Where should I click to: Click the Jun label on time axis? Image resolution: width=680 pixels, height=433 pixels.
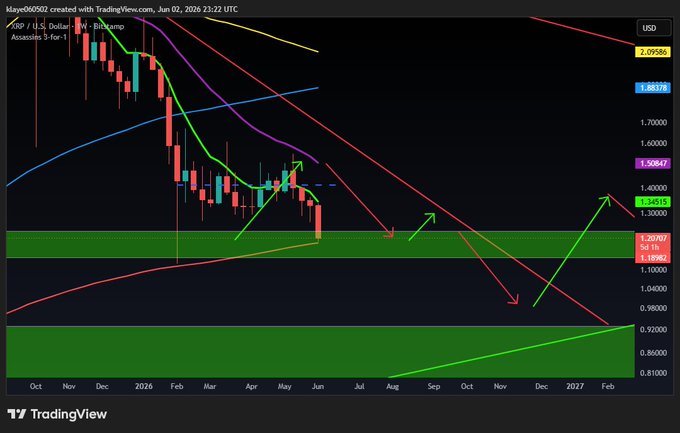point(318,387)
